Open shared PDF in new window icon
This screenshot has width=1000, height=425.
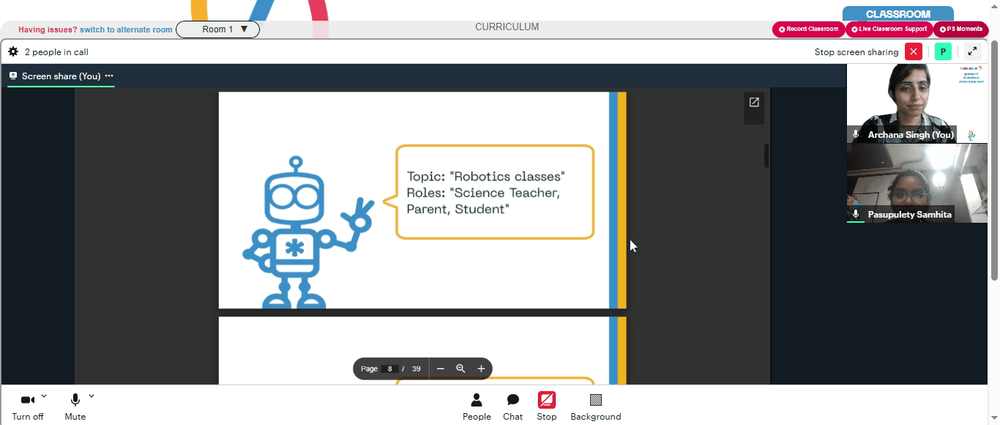[x=754, y=102]
